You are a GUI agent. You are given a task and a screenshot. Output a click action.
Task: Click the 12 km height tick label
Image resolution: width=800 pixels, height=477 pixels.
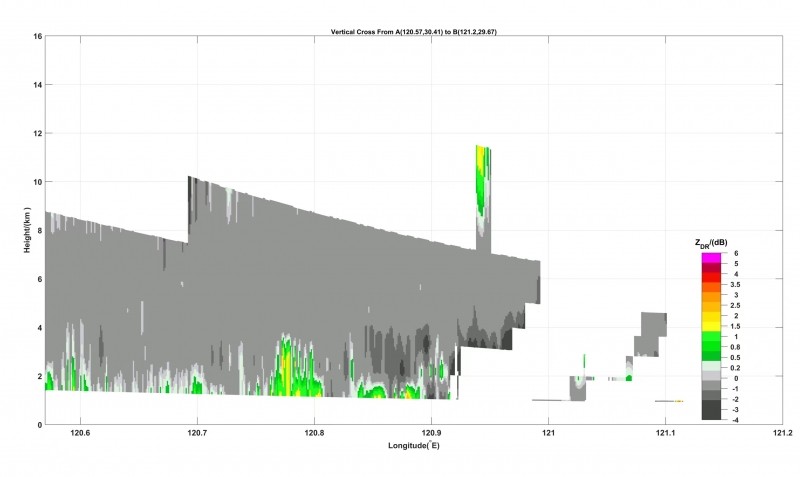(36, 134)
